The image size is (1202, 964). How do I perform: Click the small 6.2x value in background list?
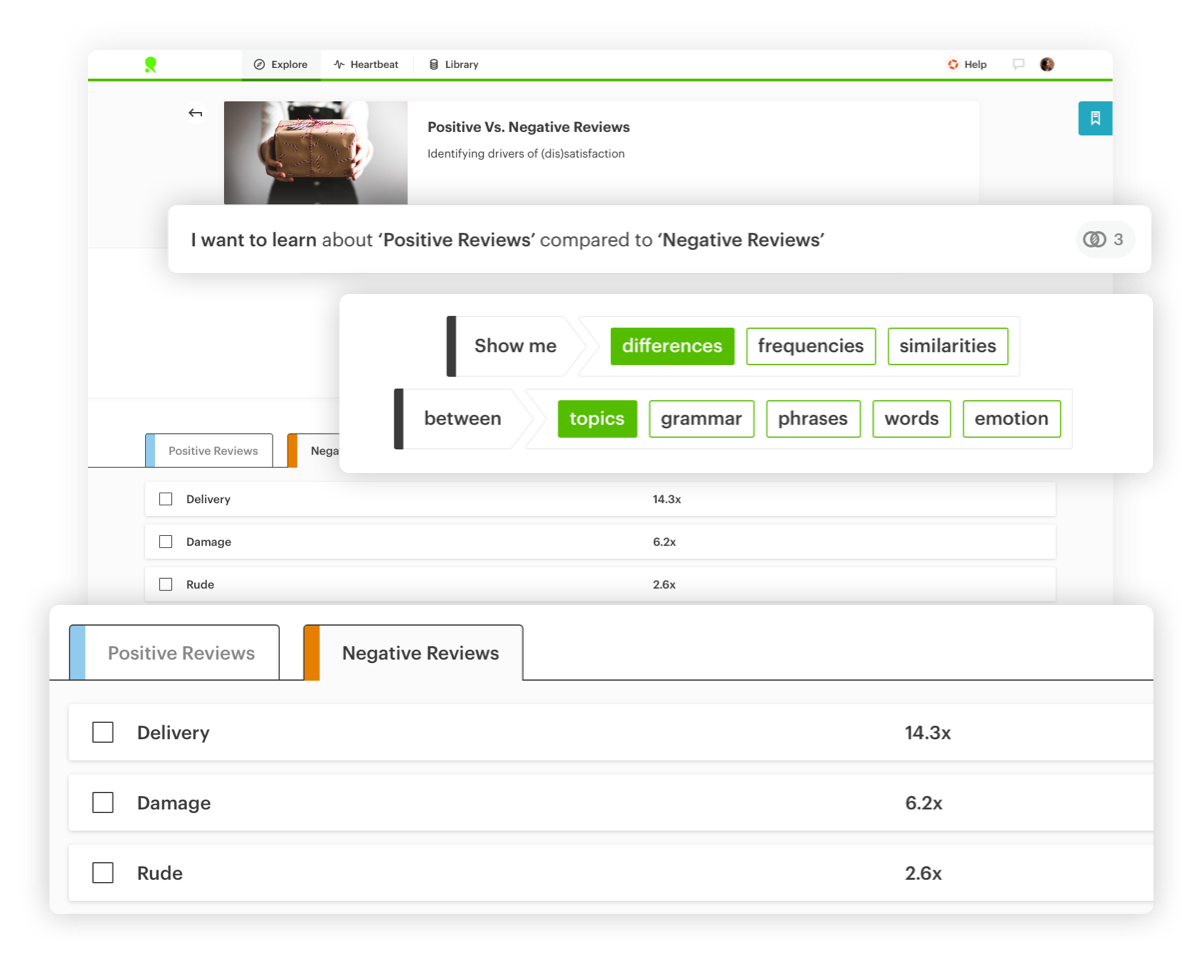664,542
